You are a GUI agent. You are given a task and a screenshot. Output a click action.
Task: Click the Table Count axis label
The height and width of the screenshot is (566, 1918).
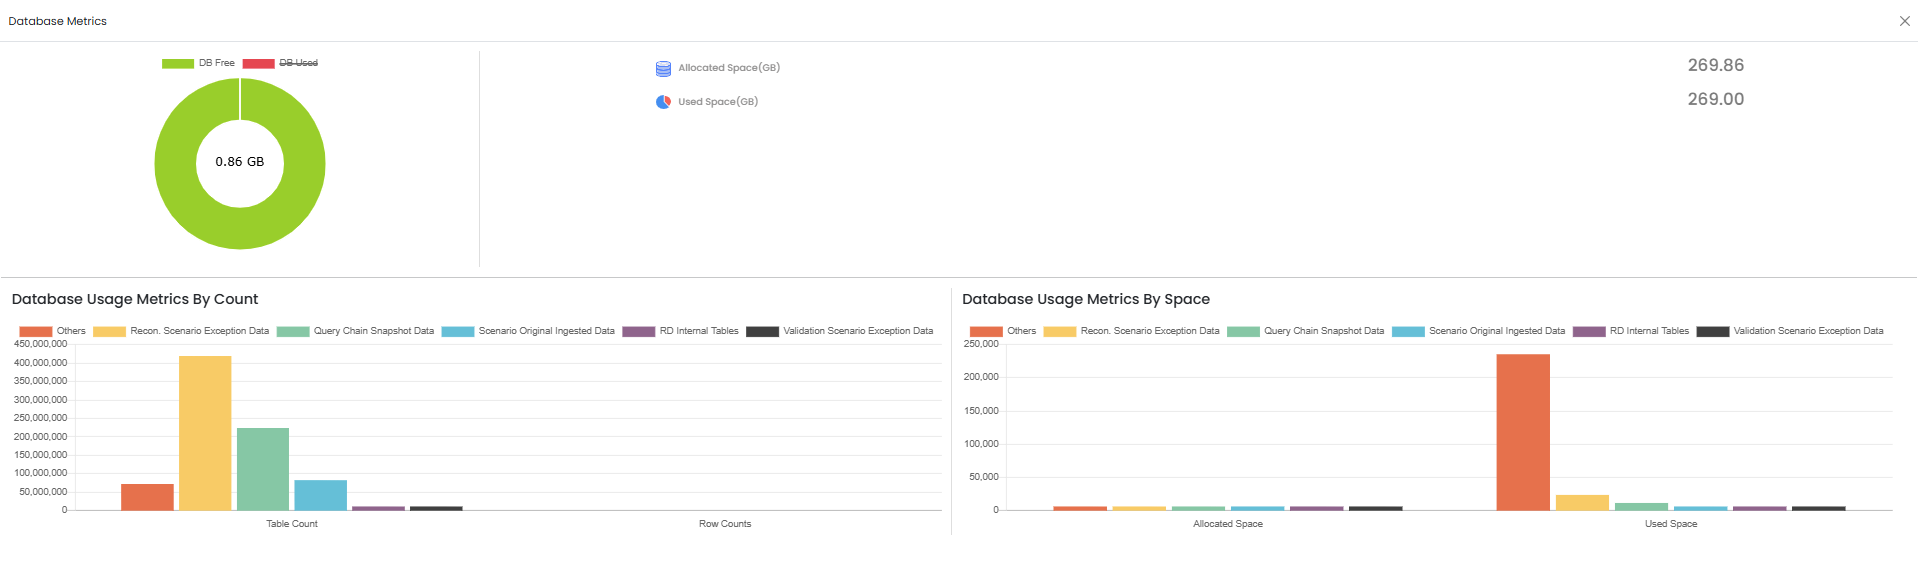(x=292, y=524)
